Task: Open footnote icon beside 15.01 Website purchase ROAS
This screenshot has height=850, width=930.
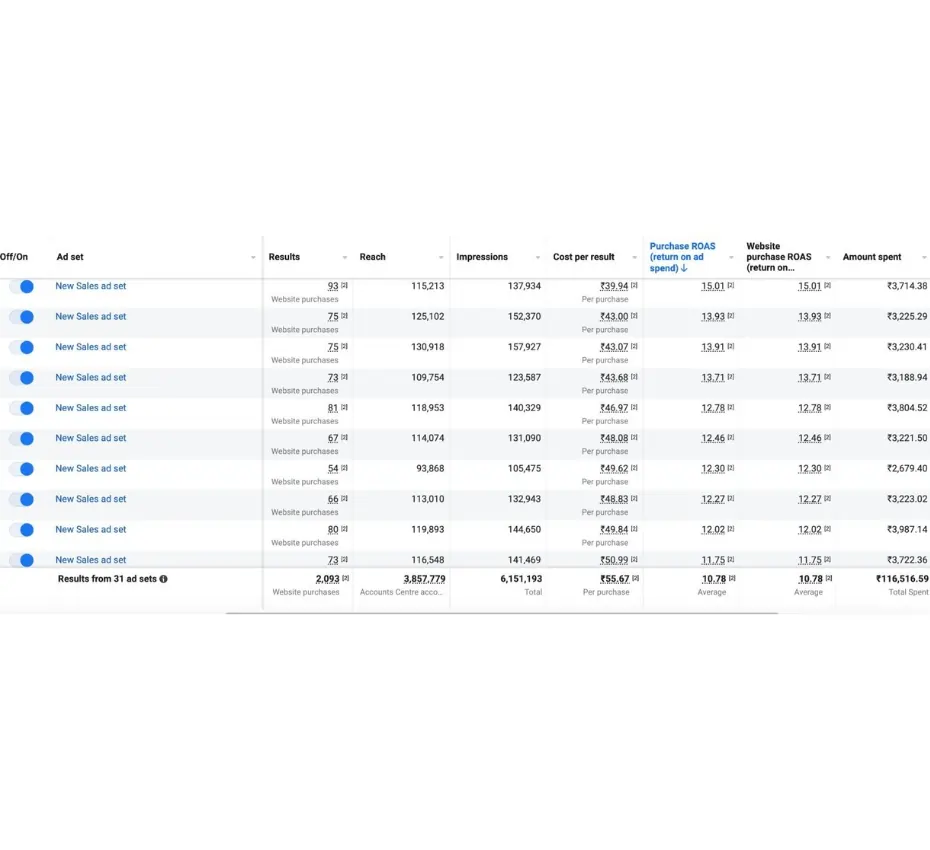Action: point(827,285)
